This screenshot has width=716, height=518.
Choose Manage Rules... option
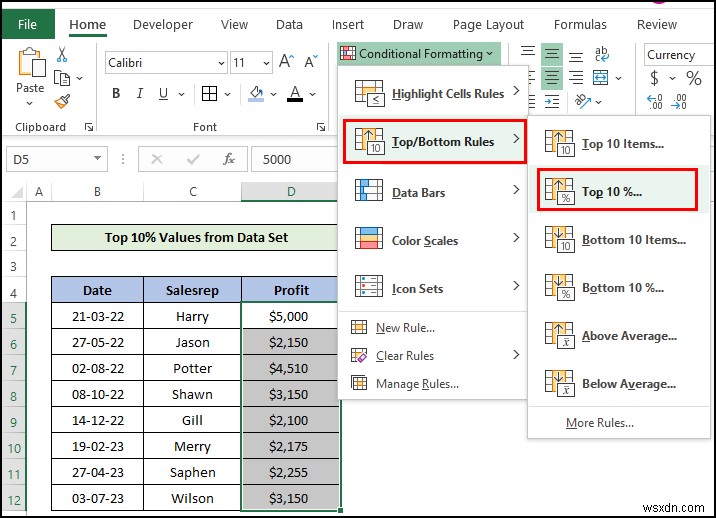(433, 384)
